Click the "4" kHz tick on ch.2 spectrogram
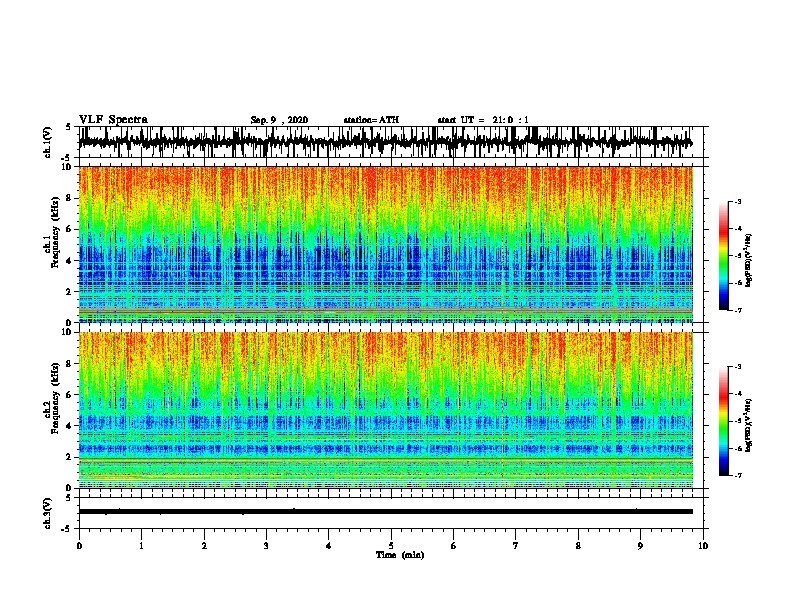This screenshot has width=792, height=612. pyautogui.click(x=69, y=426)
